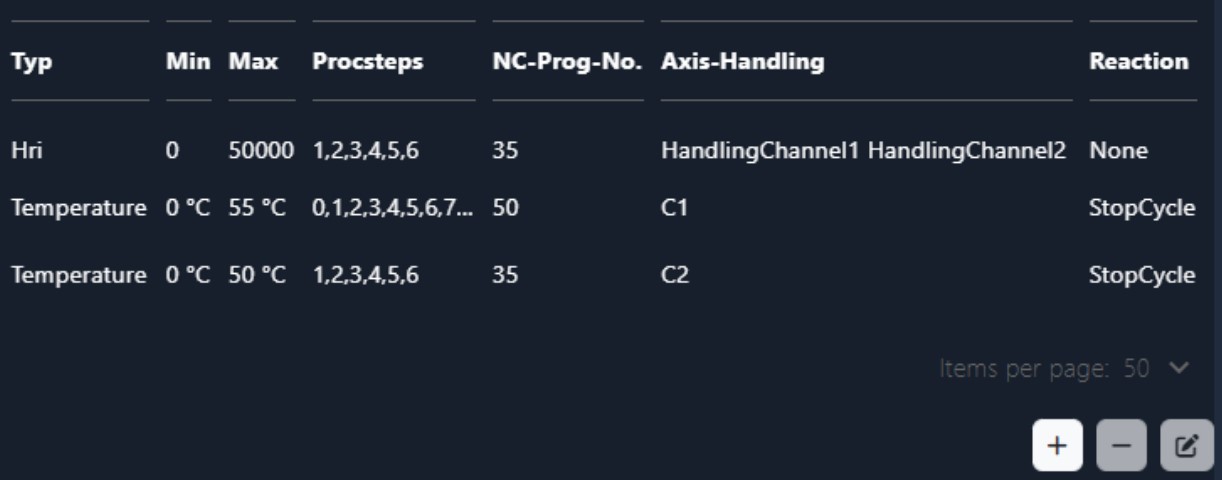
Task: Click the Reaction column header
Action: coord(1139,62)
